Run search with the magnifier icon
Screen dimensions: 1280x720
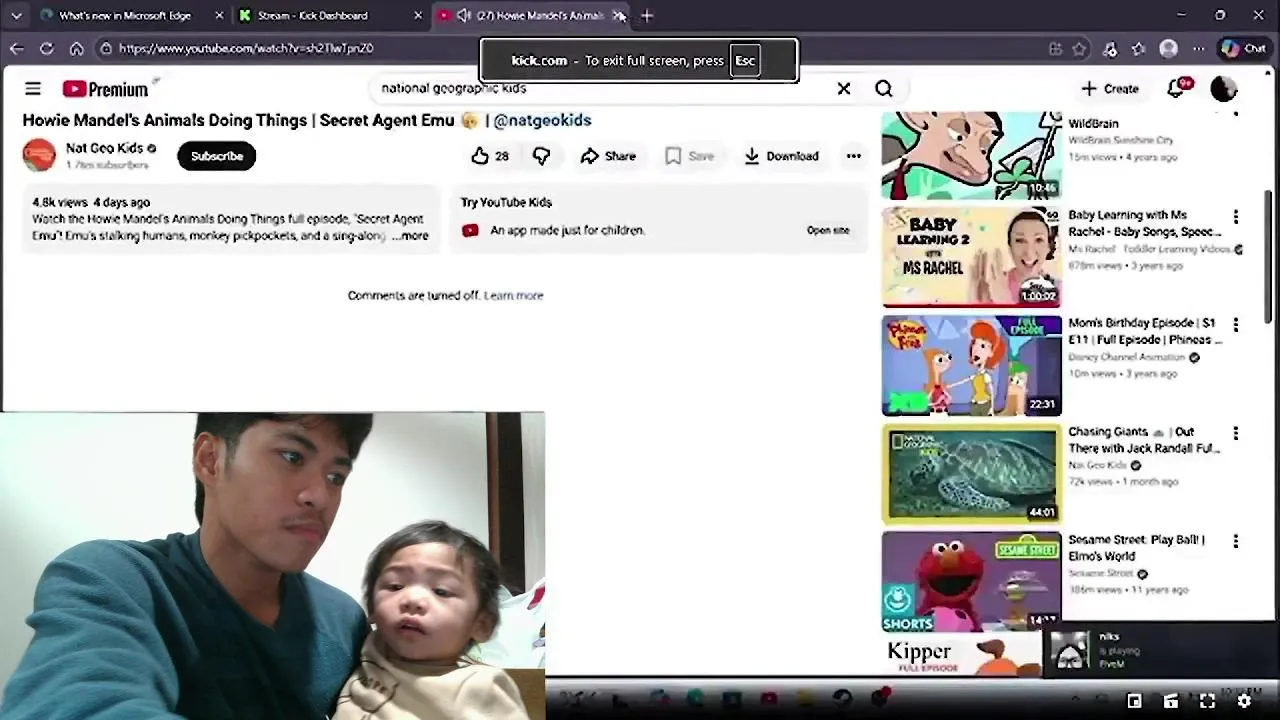point(884,89)
